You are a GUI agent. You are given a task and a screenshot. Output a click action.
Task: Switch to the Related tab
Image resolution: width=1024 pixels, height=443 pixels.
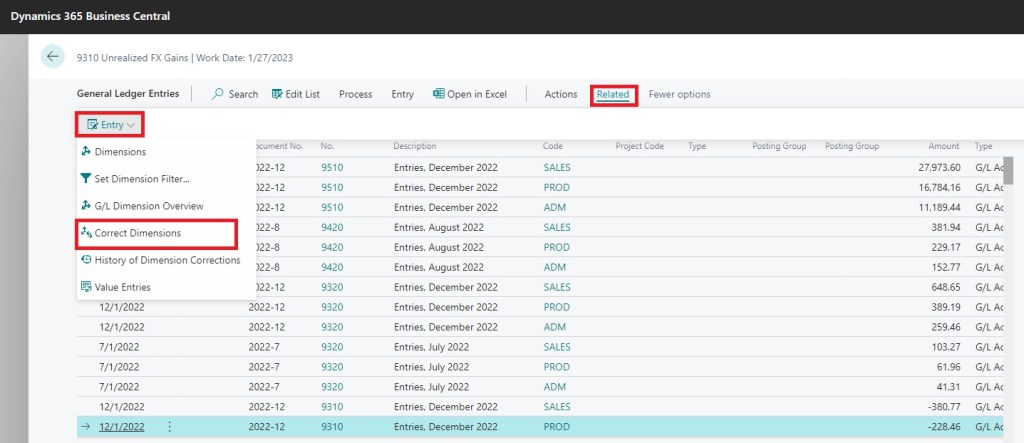pyautogui.click(x=613, y=95)
